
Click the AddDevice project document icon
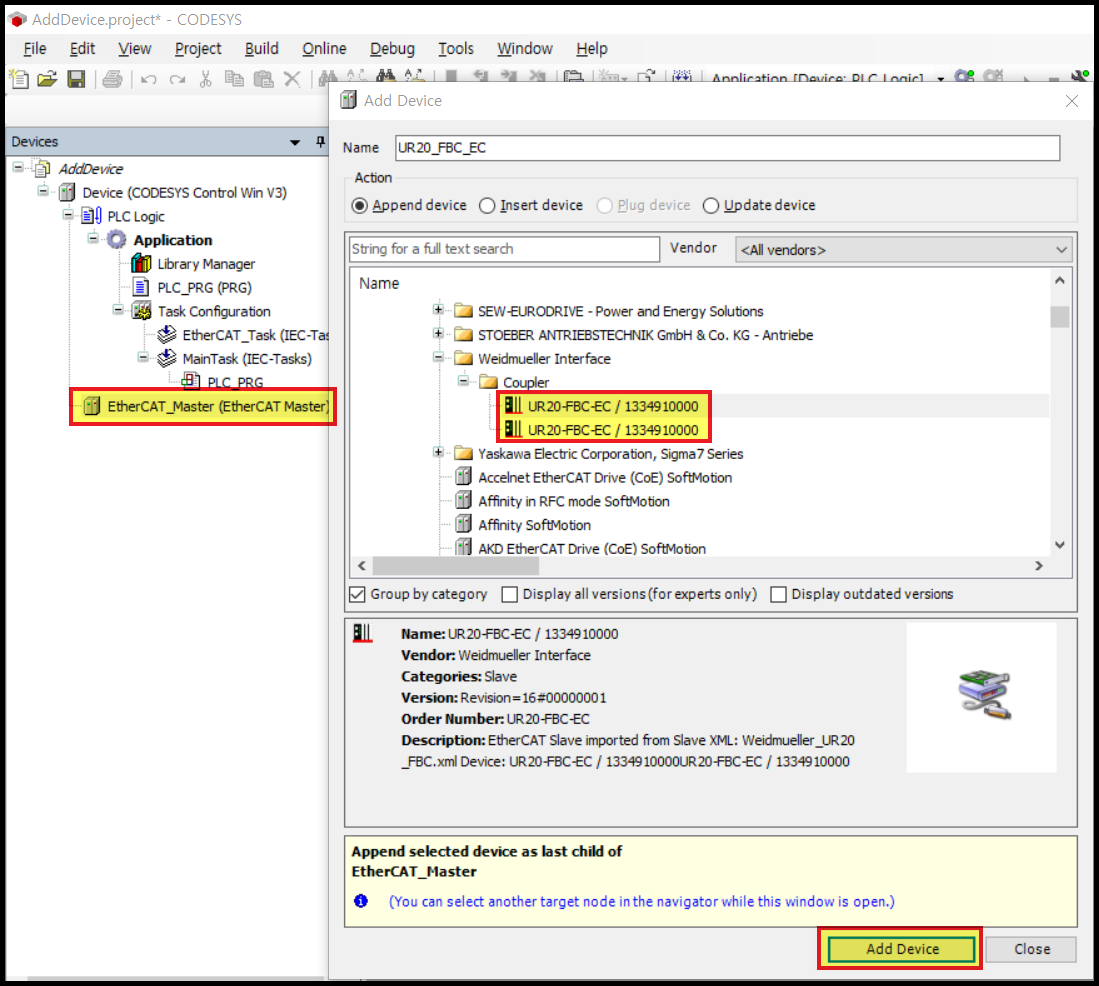coord(43,169)
